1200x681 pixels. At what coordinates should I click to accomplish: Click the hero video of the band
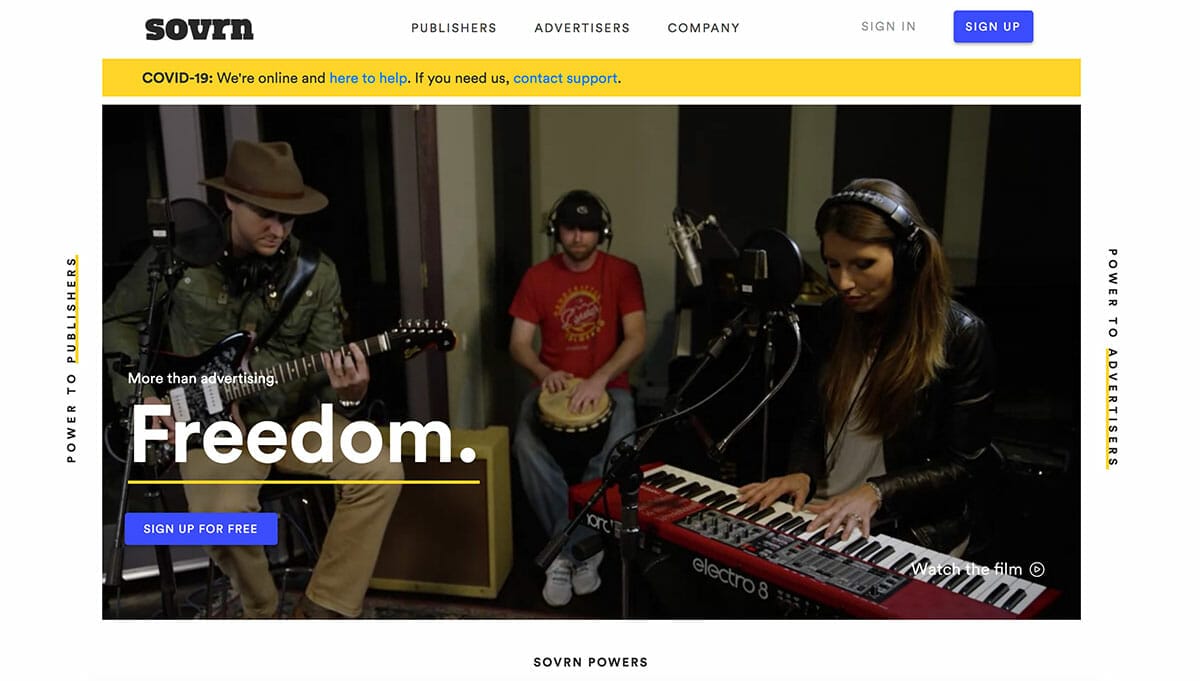tap(591, 362)
